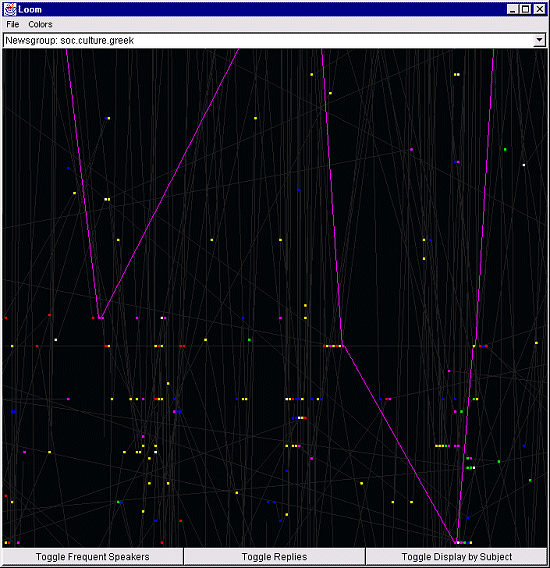Click the yellow-white dot pair at top right

(x=457, y=74)
